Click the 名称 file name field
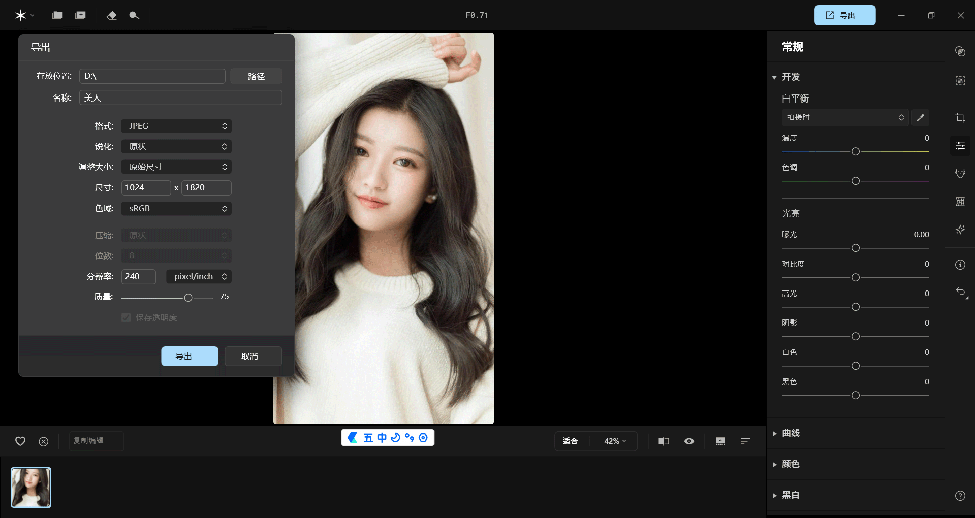The height and width of the screenshot is (518, 975). tap(180, 97)
